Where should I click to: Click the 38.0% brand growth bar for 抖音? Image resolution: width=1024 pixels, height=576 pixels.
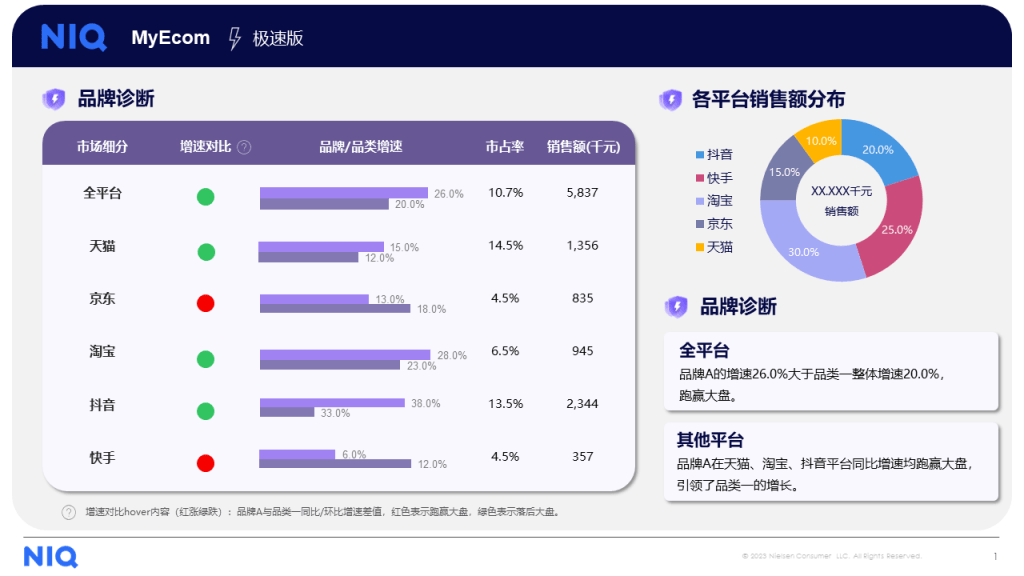pos(332,403)
